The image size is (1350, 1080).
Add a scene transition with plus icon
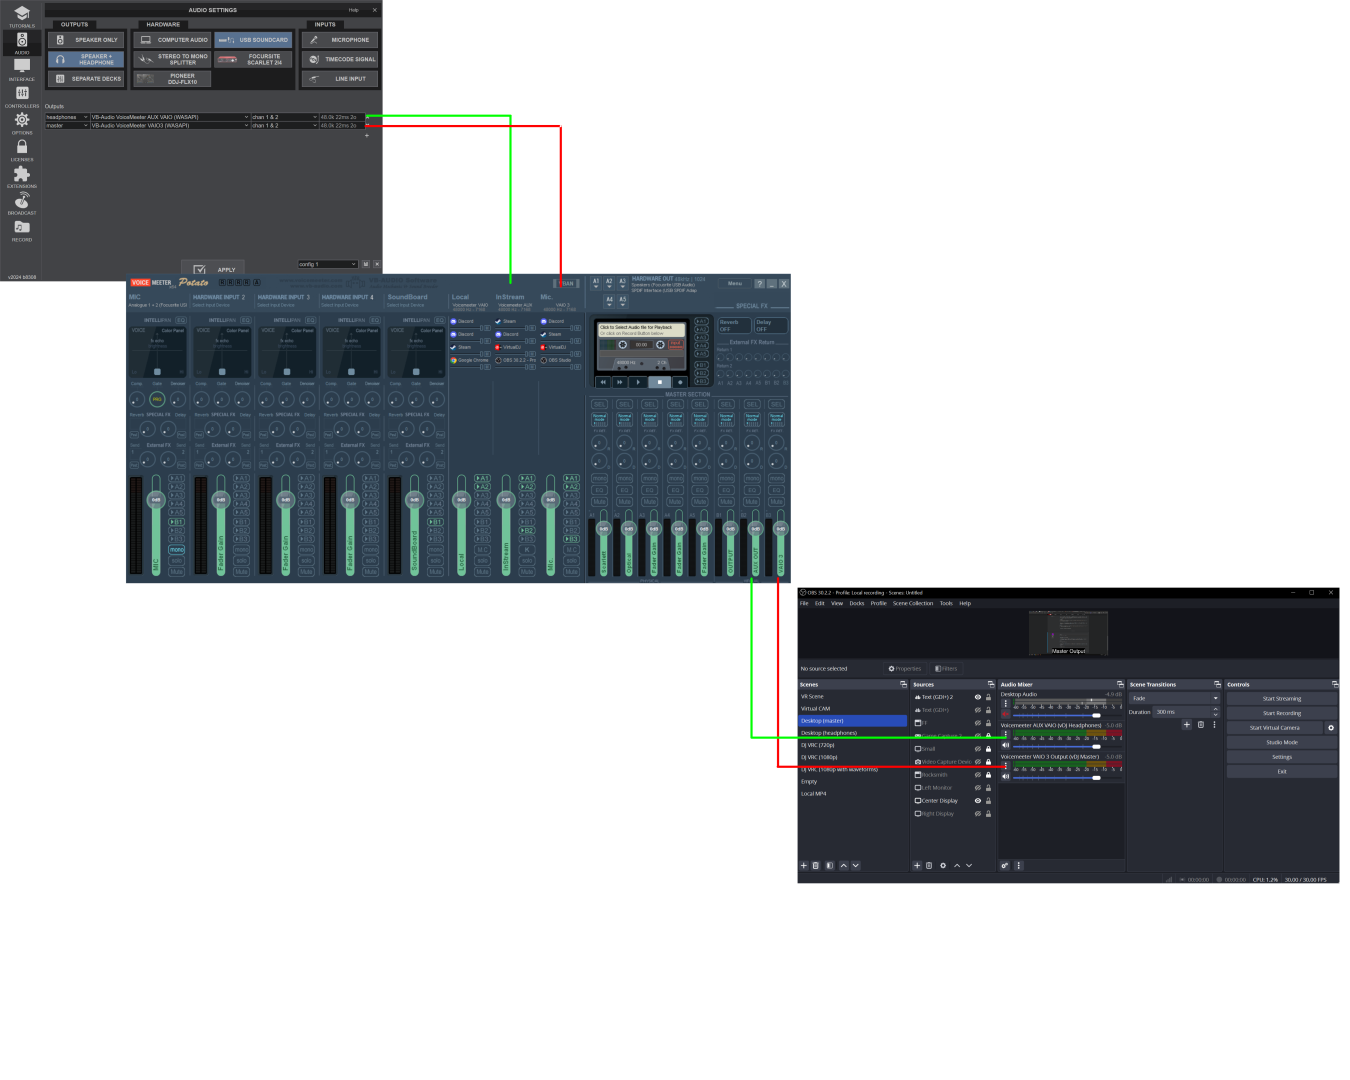point(1187,724)
